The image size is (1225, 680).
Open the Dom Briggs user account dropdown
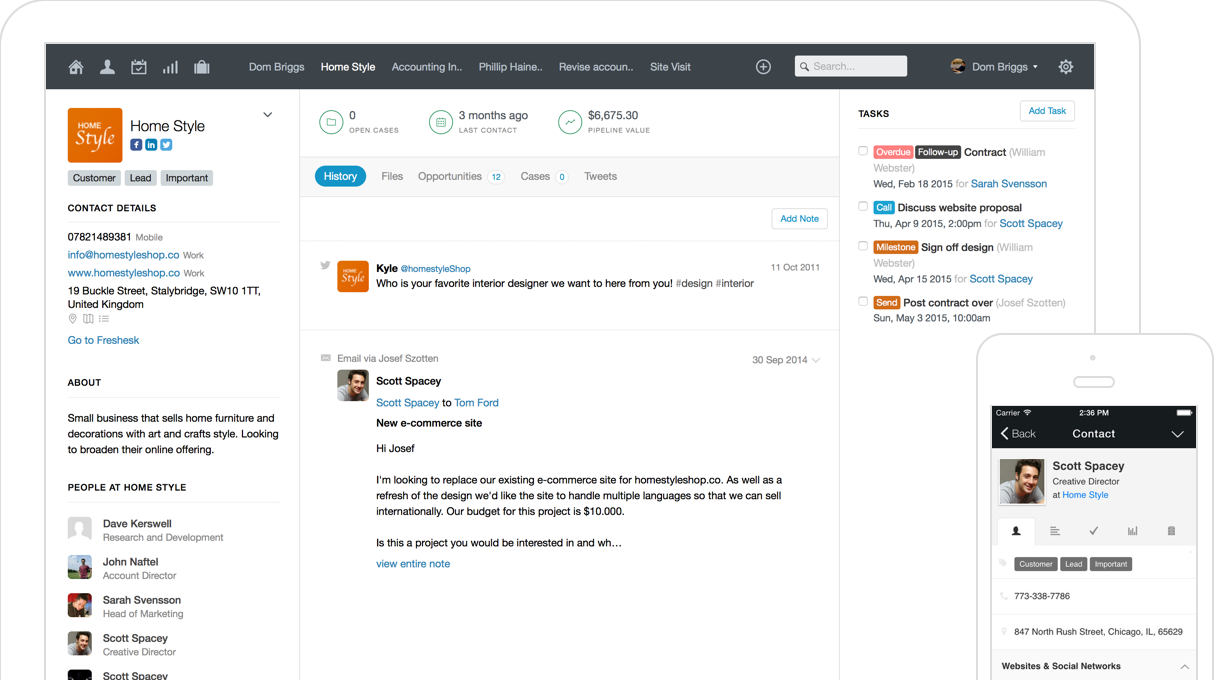pos(994,67)
